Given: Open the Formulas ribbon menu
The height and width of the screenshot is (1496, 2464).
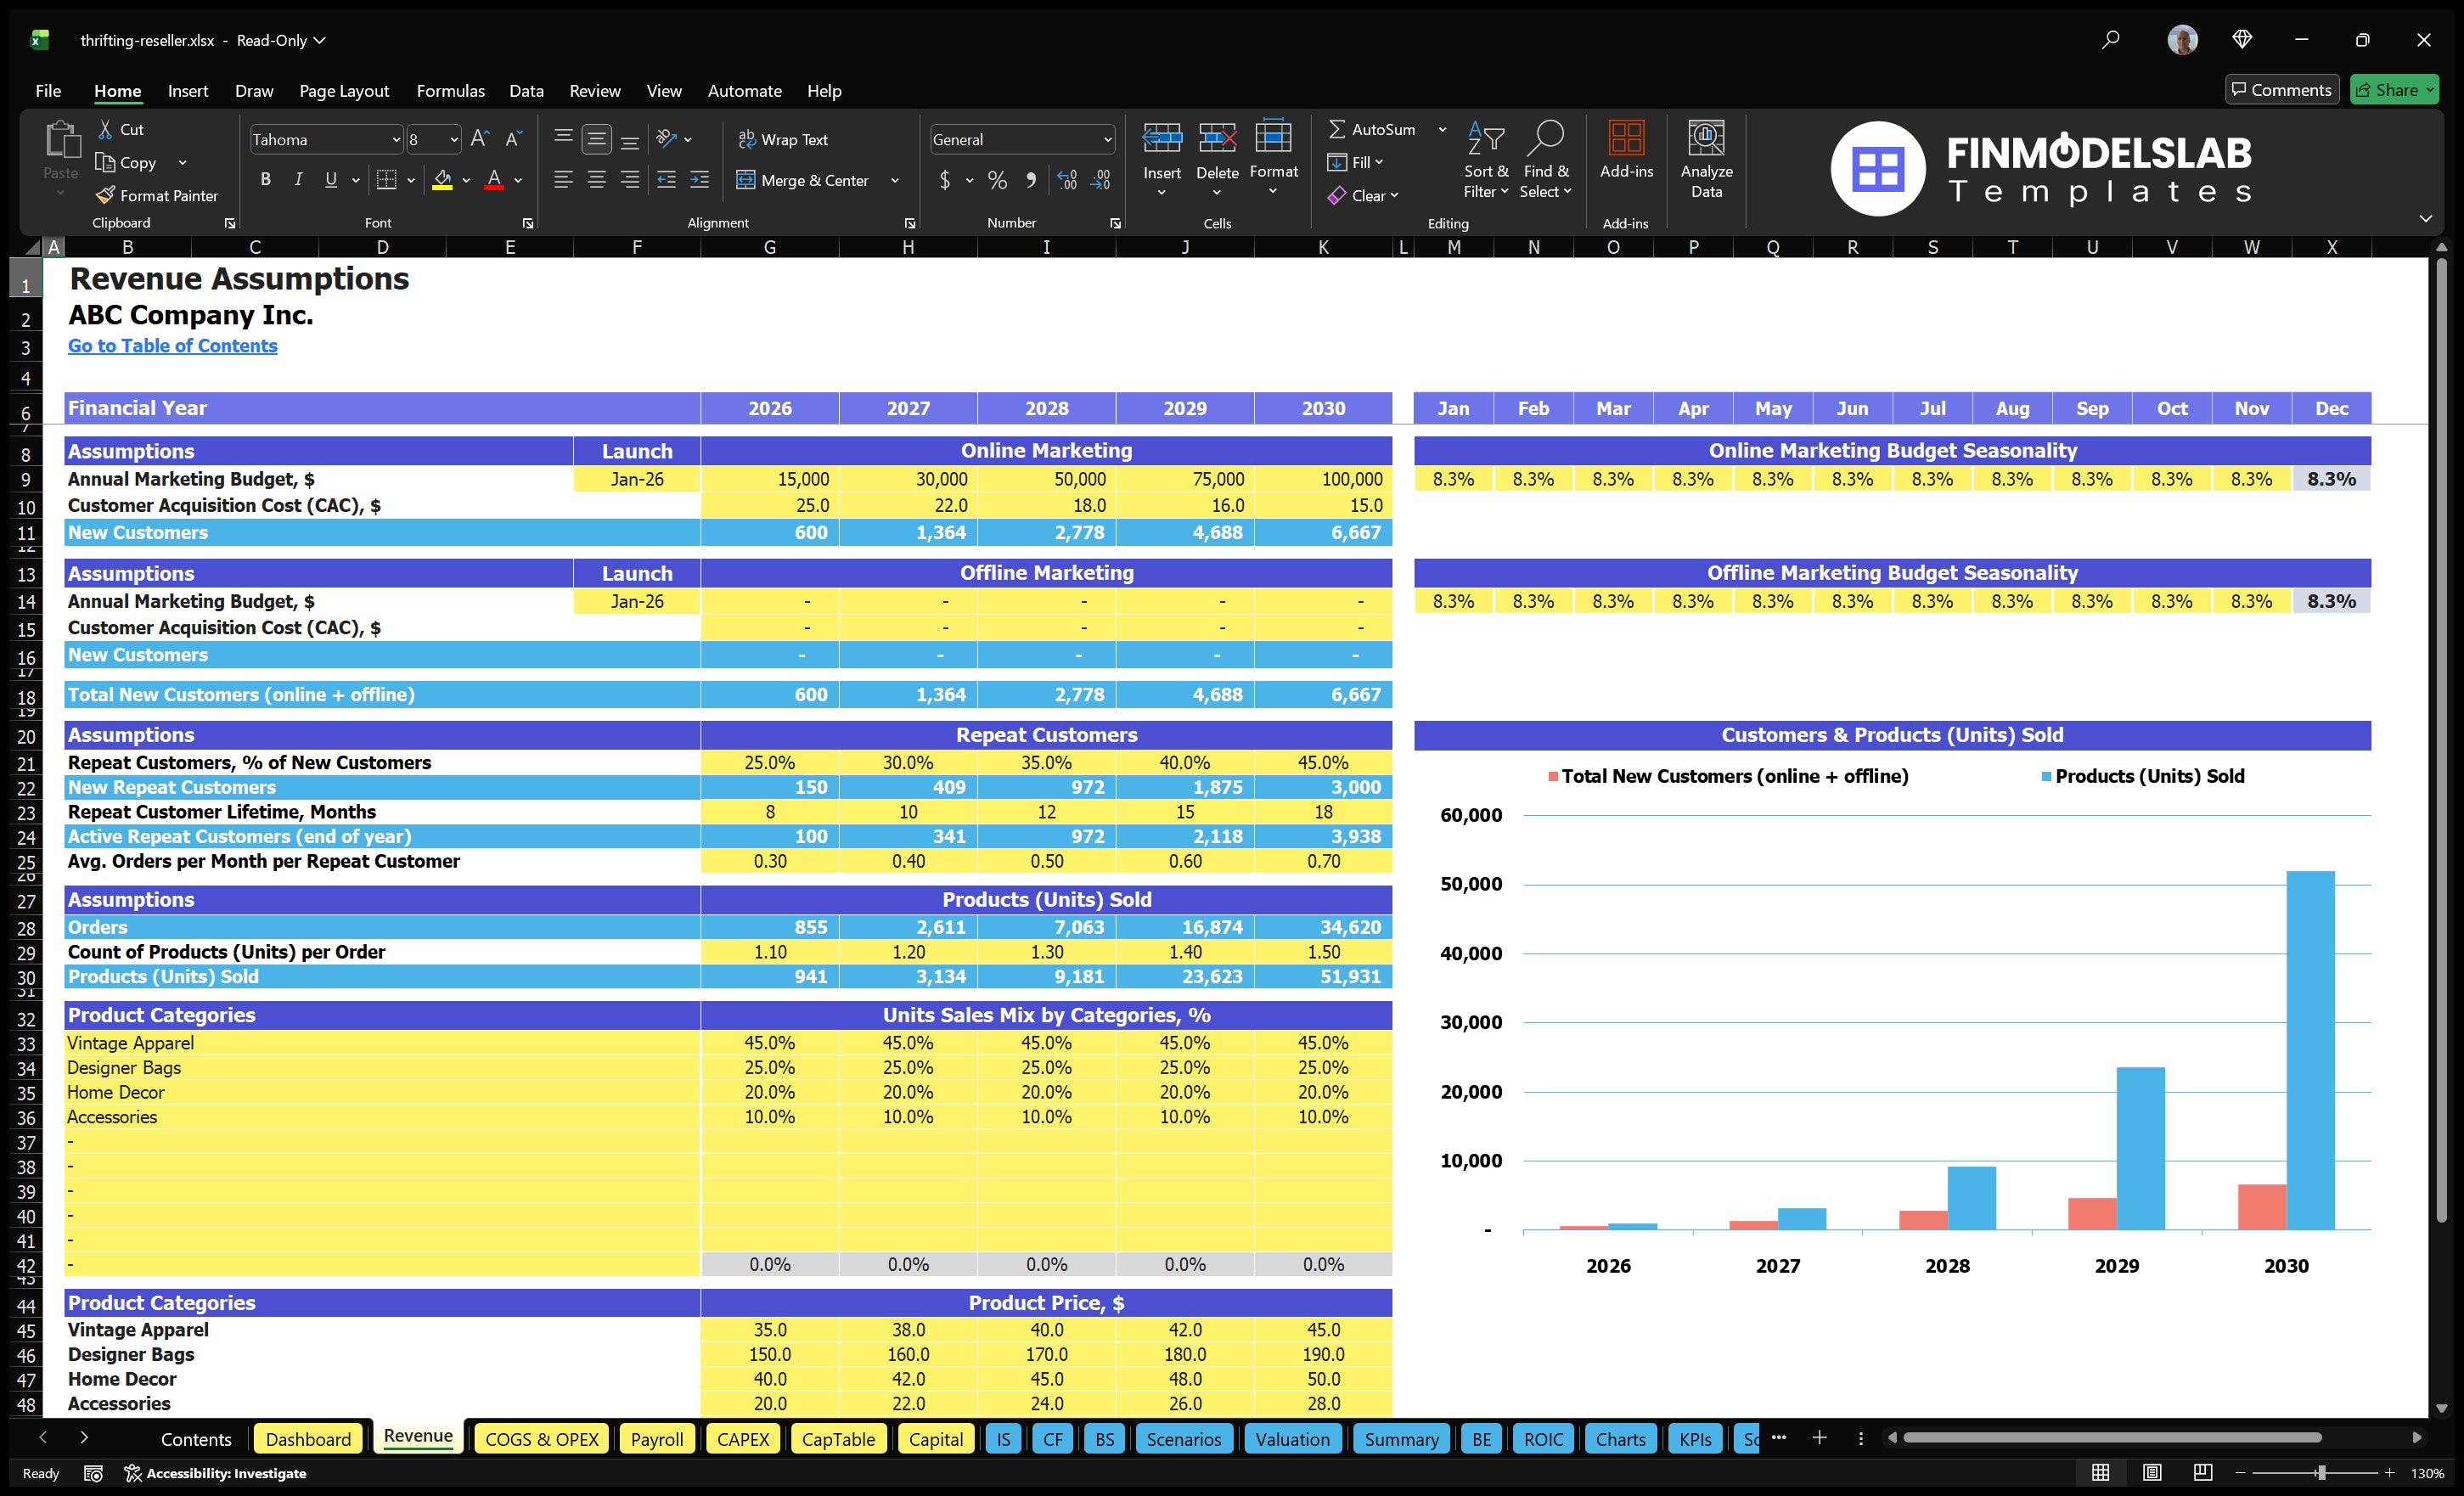Looking at the screenshot, I should pyautogui.click(x=450, y=90).
